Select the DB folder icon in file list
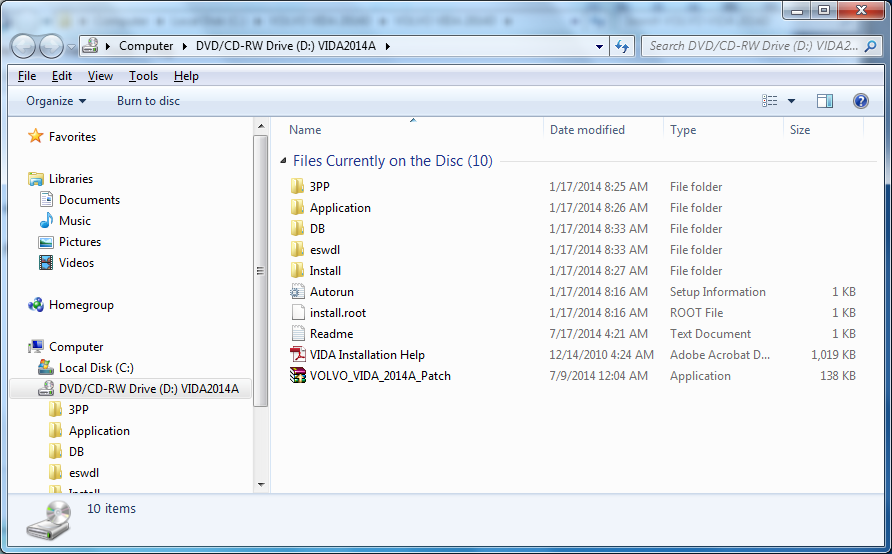The height and width of the screenshot is (554, 892). (298, 229)
